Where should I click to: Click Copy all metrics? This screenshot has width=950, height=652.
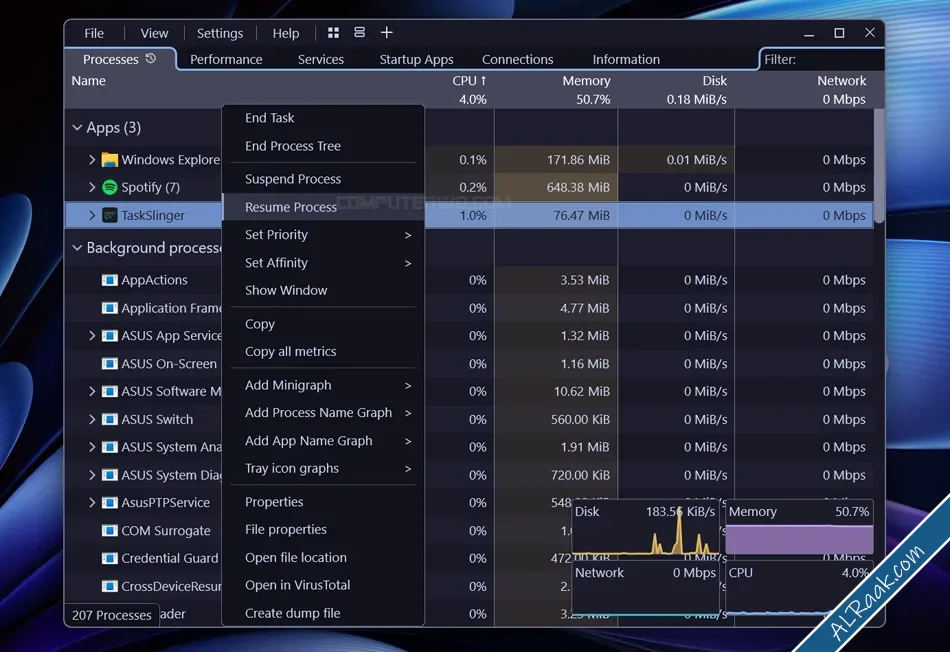[x=323, y=351]
